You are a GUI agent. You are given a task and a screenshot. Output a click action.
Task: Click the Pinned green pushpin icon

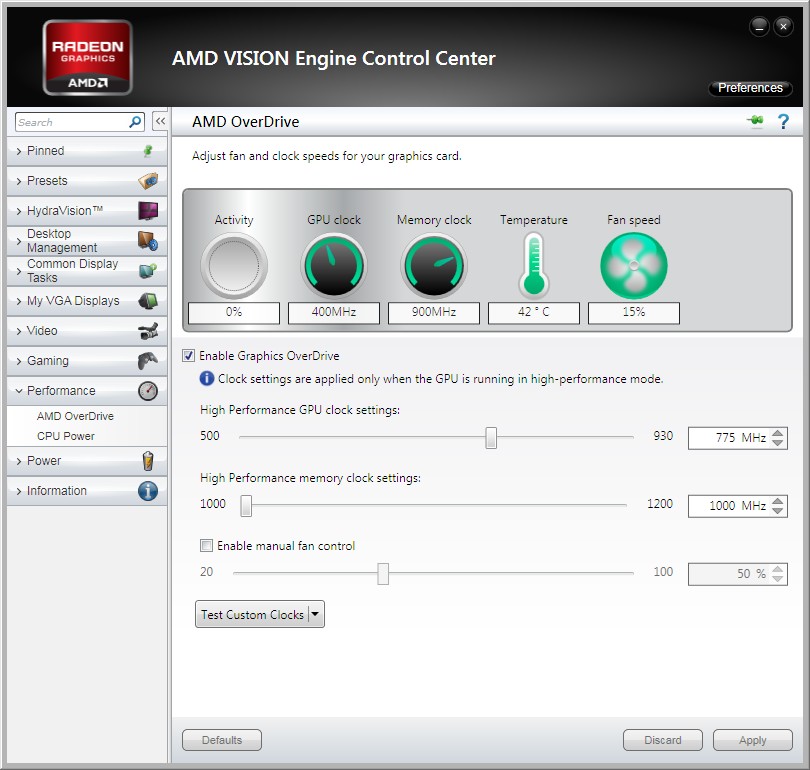click(x=148, y=151)
